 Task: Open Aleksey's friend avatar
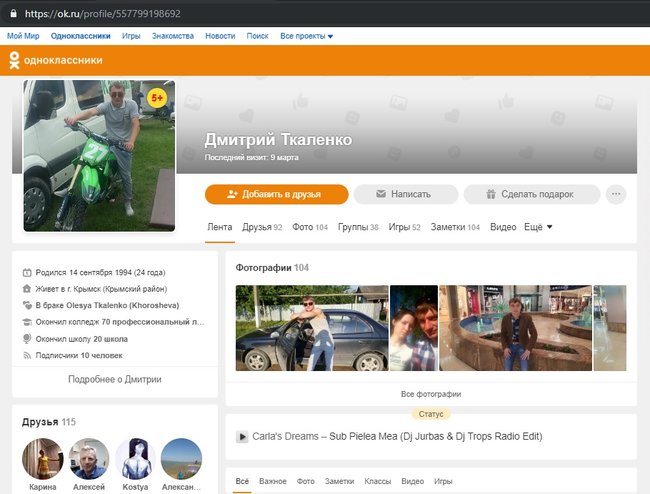(89, 458)
